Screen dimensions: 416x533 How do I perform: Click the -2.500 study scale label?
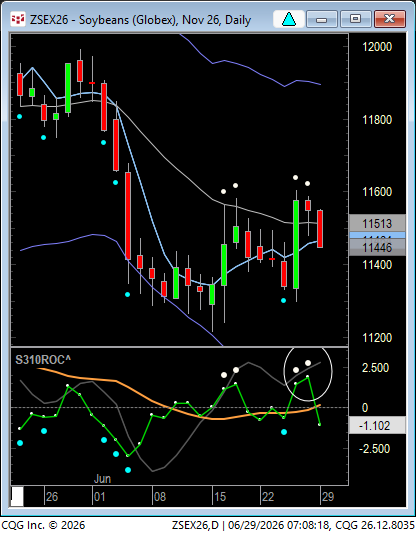(x=374, y=449)
